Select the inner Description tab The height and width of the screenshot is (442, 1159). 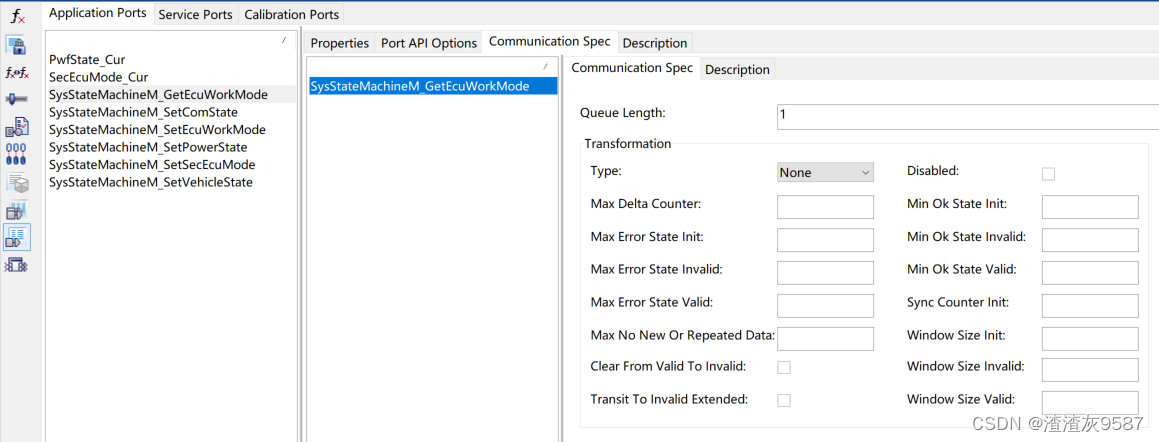coord(737,69)
